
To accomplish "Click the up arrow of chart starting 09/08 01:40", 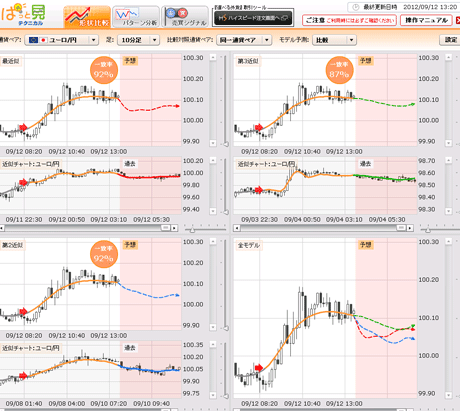I will pyautogui.click(x=213, y=344).
